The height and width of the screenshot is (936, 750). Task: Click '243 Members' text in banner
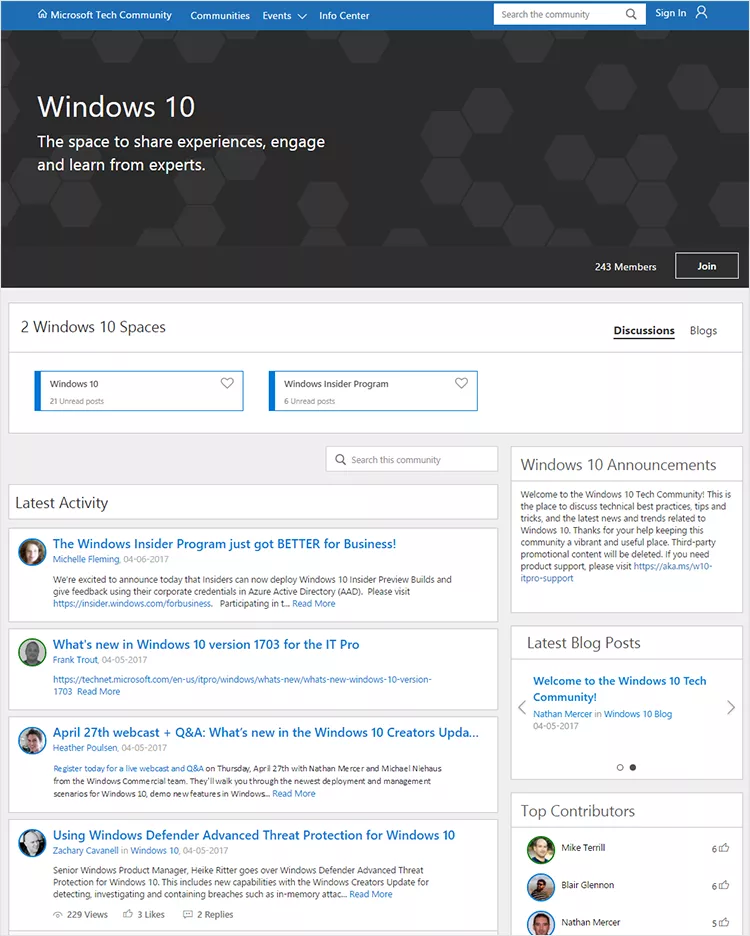click(625, 267)
